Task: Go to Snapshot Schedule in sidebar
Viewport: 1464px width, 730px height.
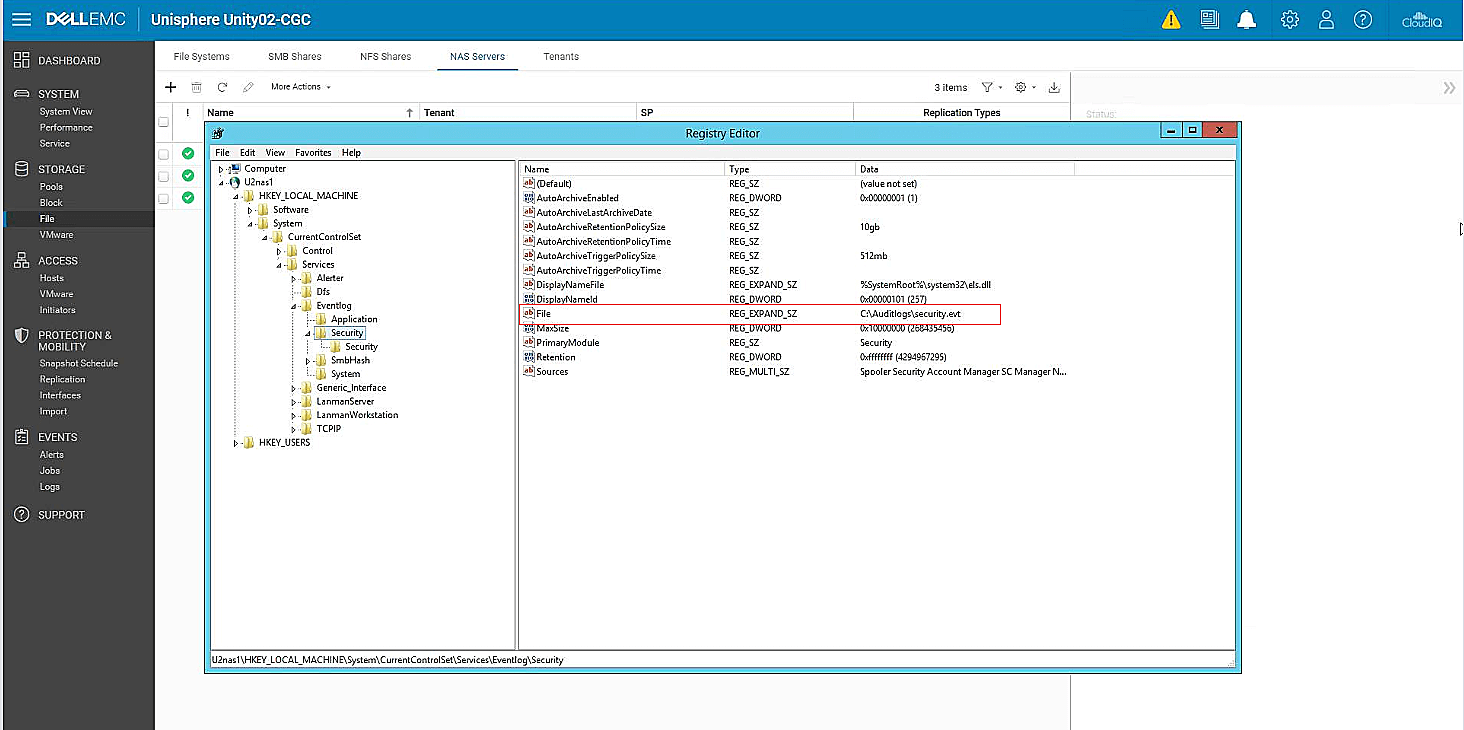Action: click(78, 364)
